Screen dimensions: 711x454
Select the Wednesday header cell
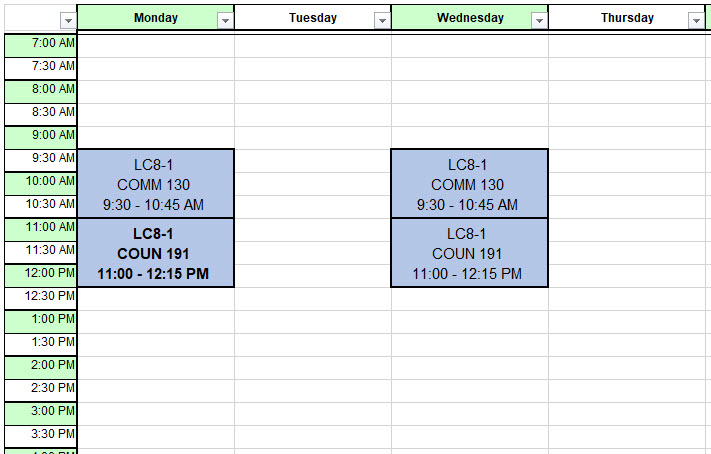click(x=470, y=18)
